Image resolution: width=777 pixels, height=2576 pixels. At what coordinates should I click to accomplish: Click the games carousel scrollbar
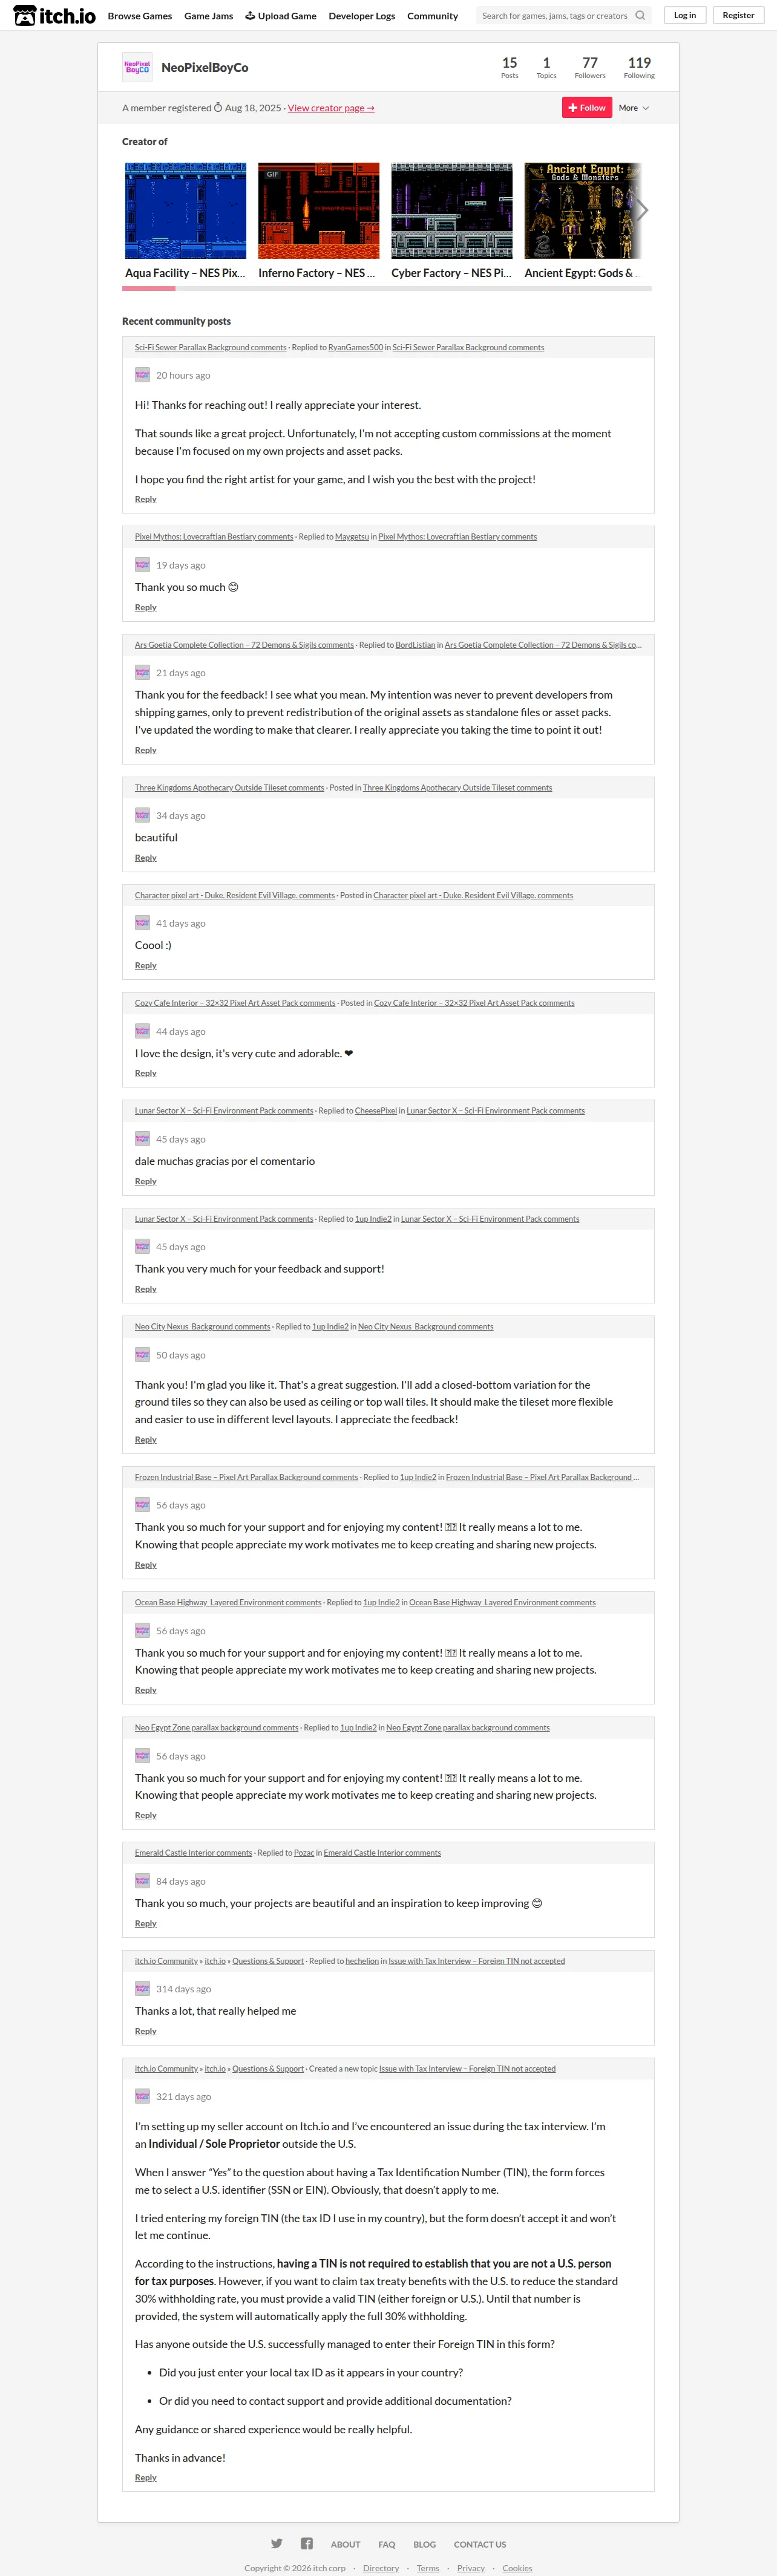tap(387, 288)
